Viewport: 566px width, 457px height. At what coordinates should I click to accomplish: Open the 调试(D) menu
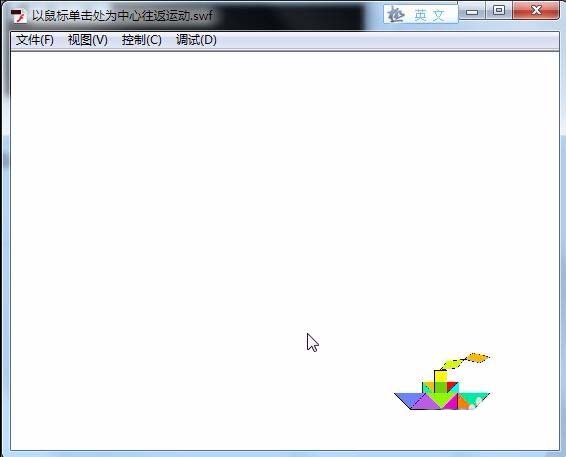pos(196,40)
